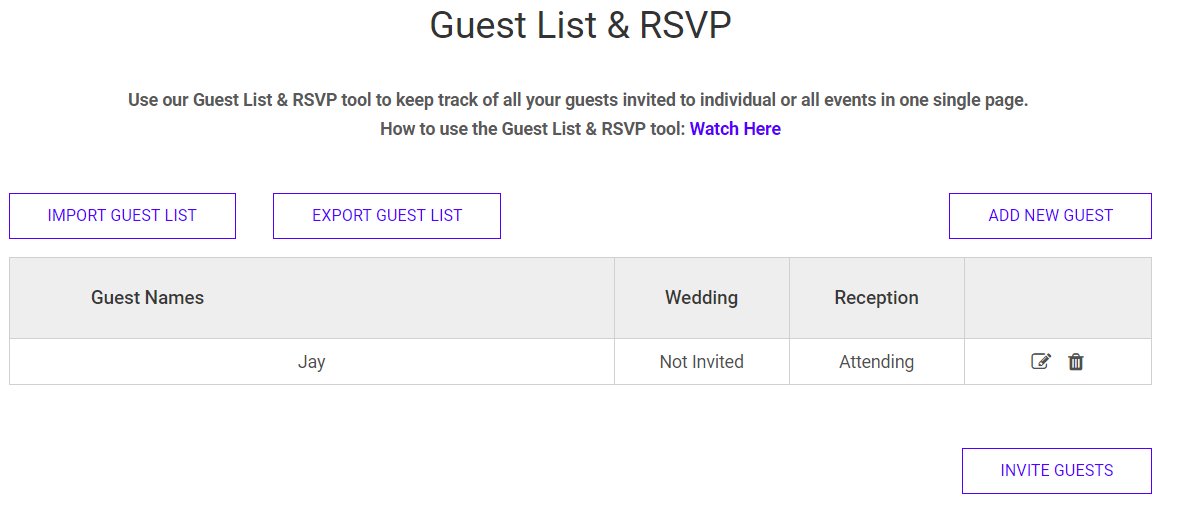Click Jay's Not Invited wedding status

click(x=701, y=362)
